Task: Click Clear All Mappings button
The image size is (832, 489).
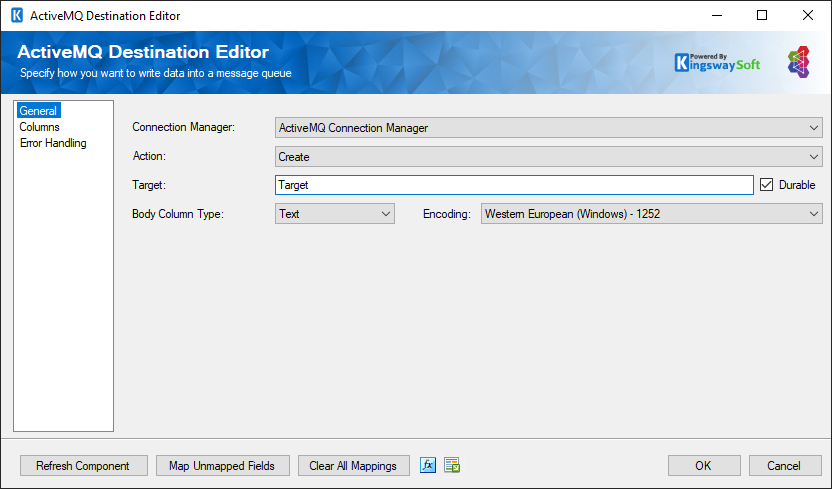Action: pos(354,466)
